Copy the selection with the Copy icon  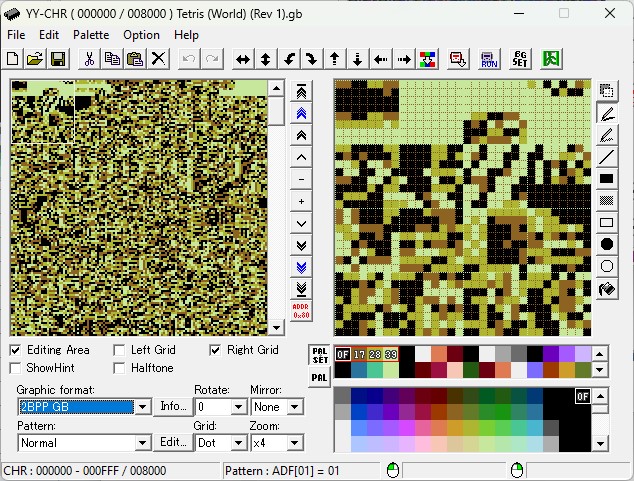tap(112, 59)
